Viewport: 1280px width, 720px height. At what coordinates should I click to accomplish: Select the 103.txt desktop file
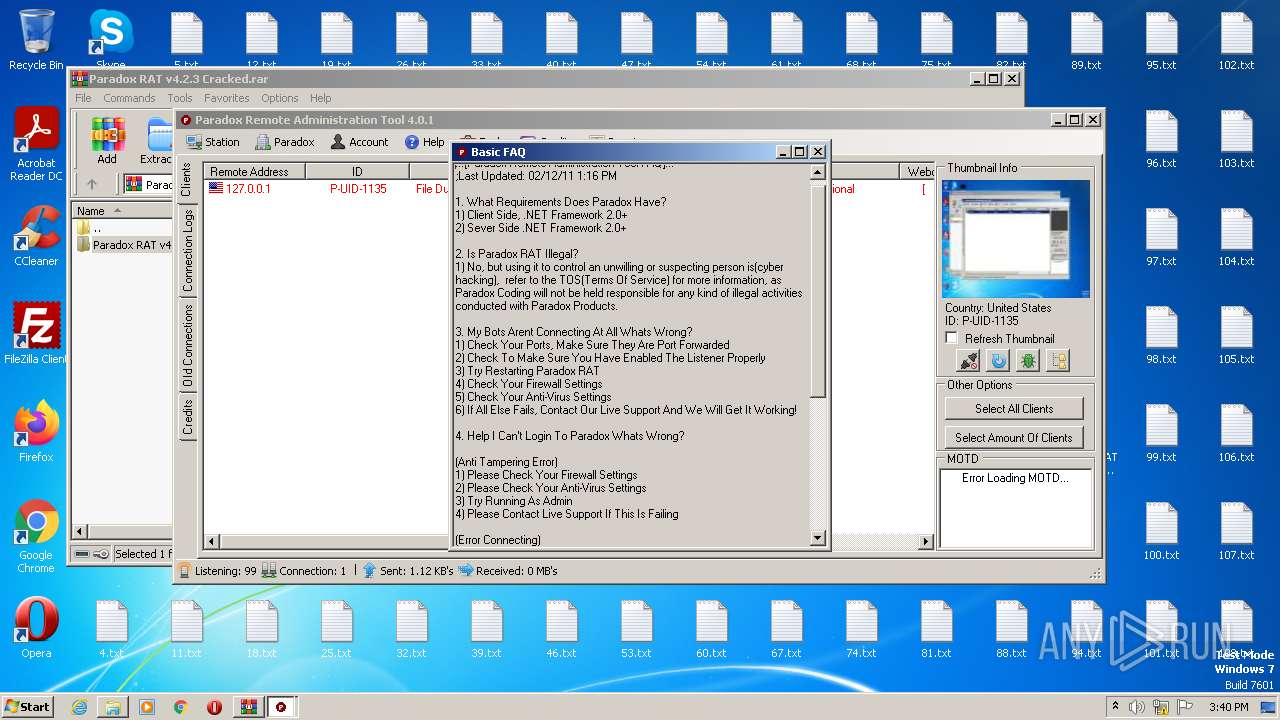point(1236,139)
